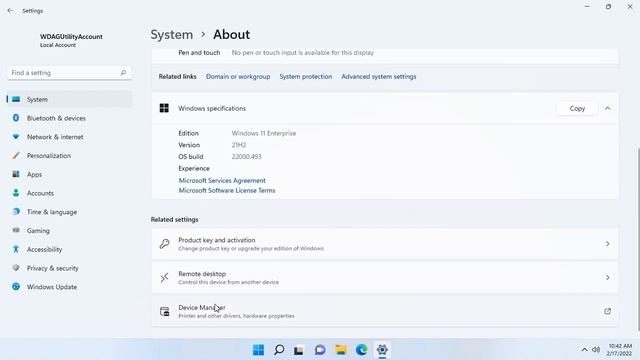This screenshot has height=360, width=640.
Task: Select the Time & language category
Action: [69, 212]
